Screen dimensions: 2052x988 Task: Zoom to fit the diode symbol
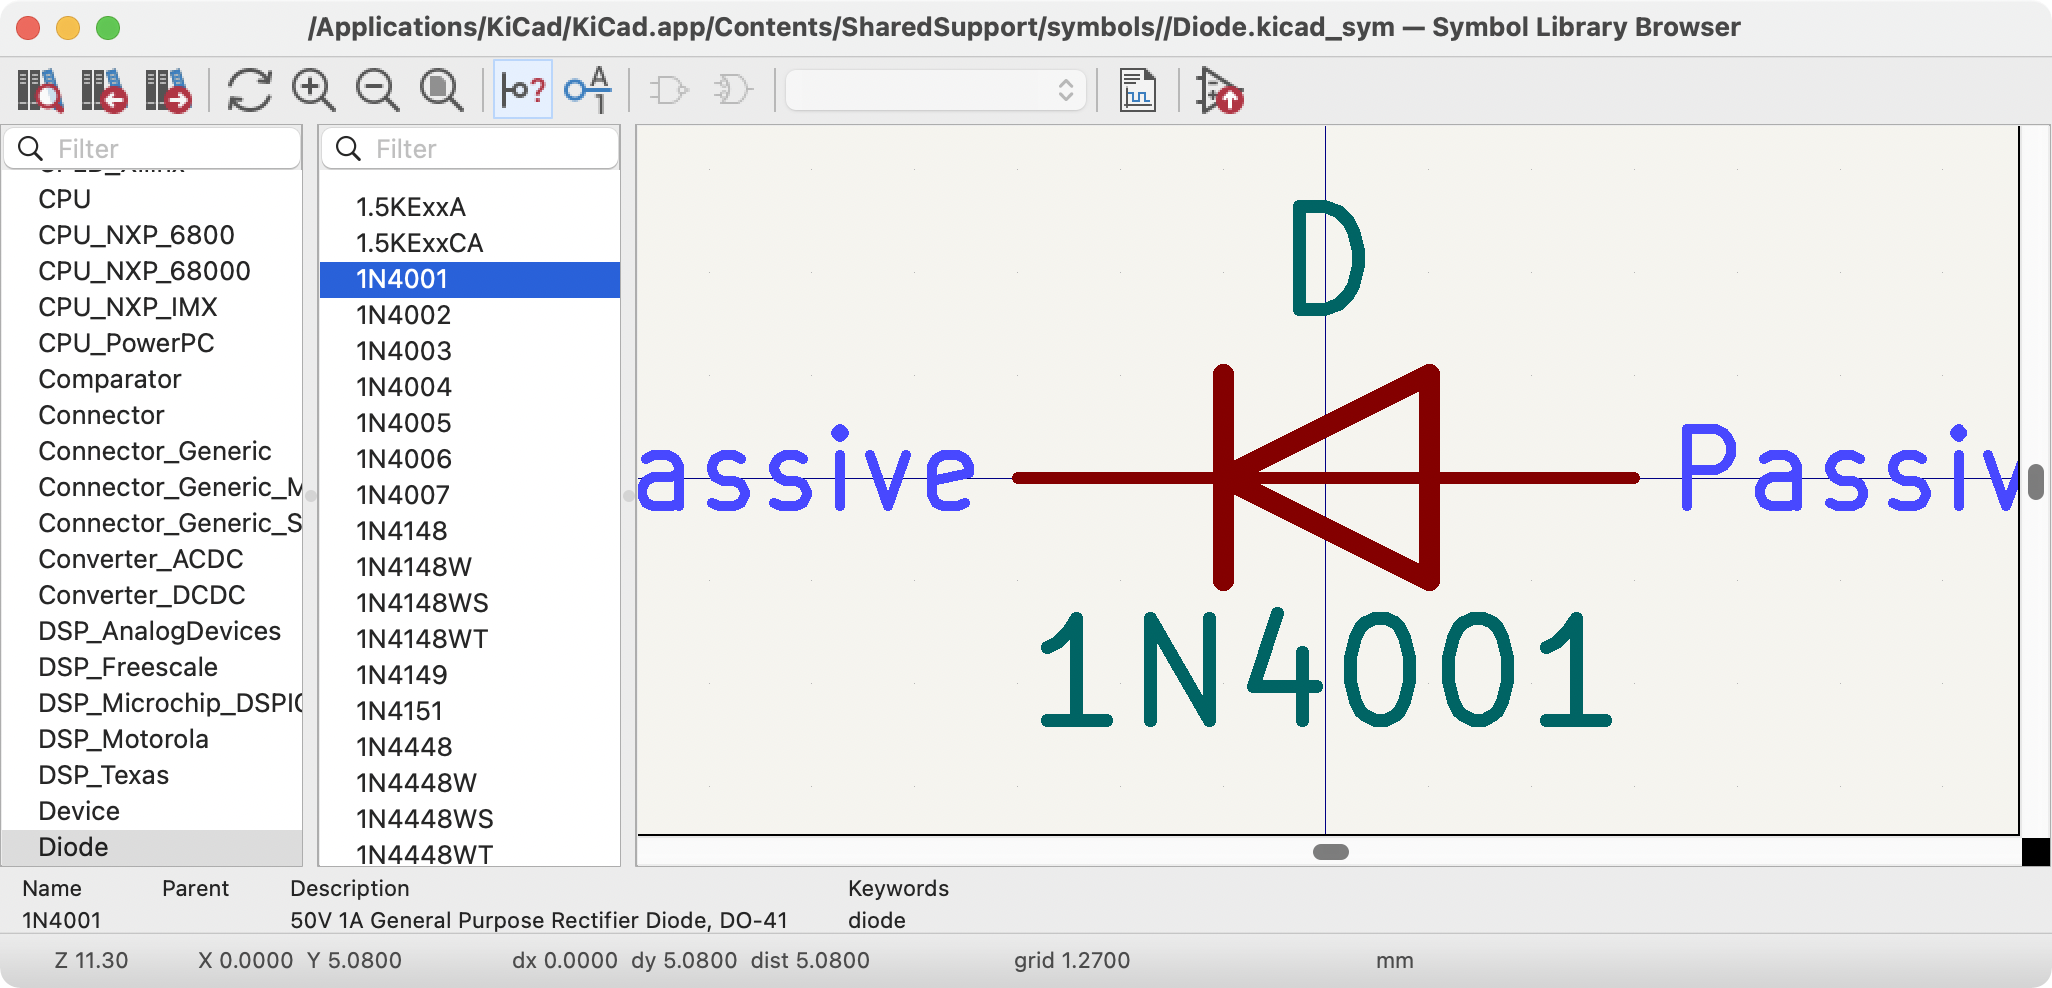pyautogui.click(x=440, y=90)
